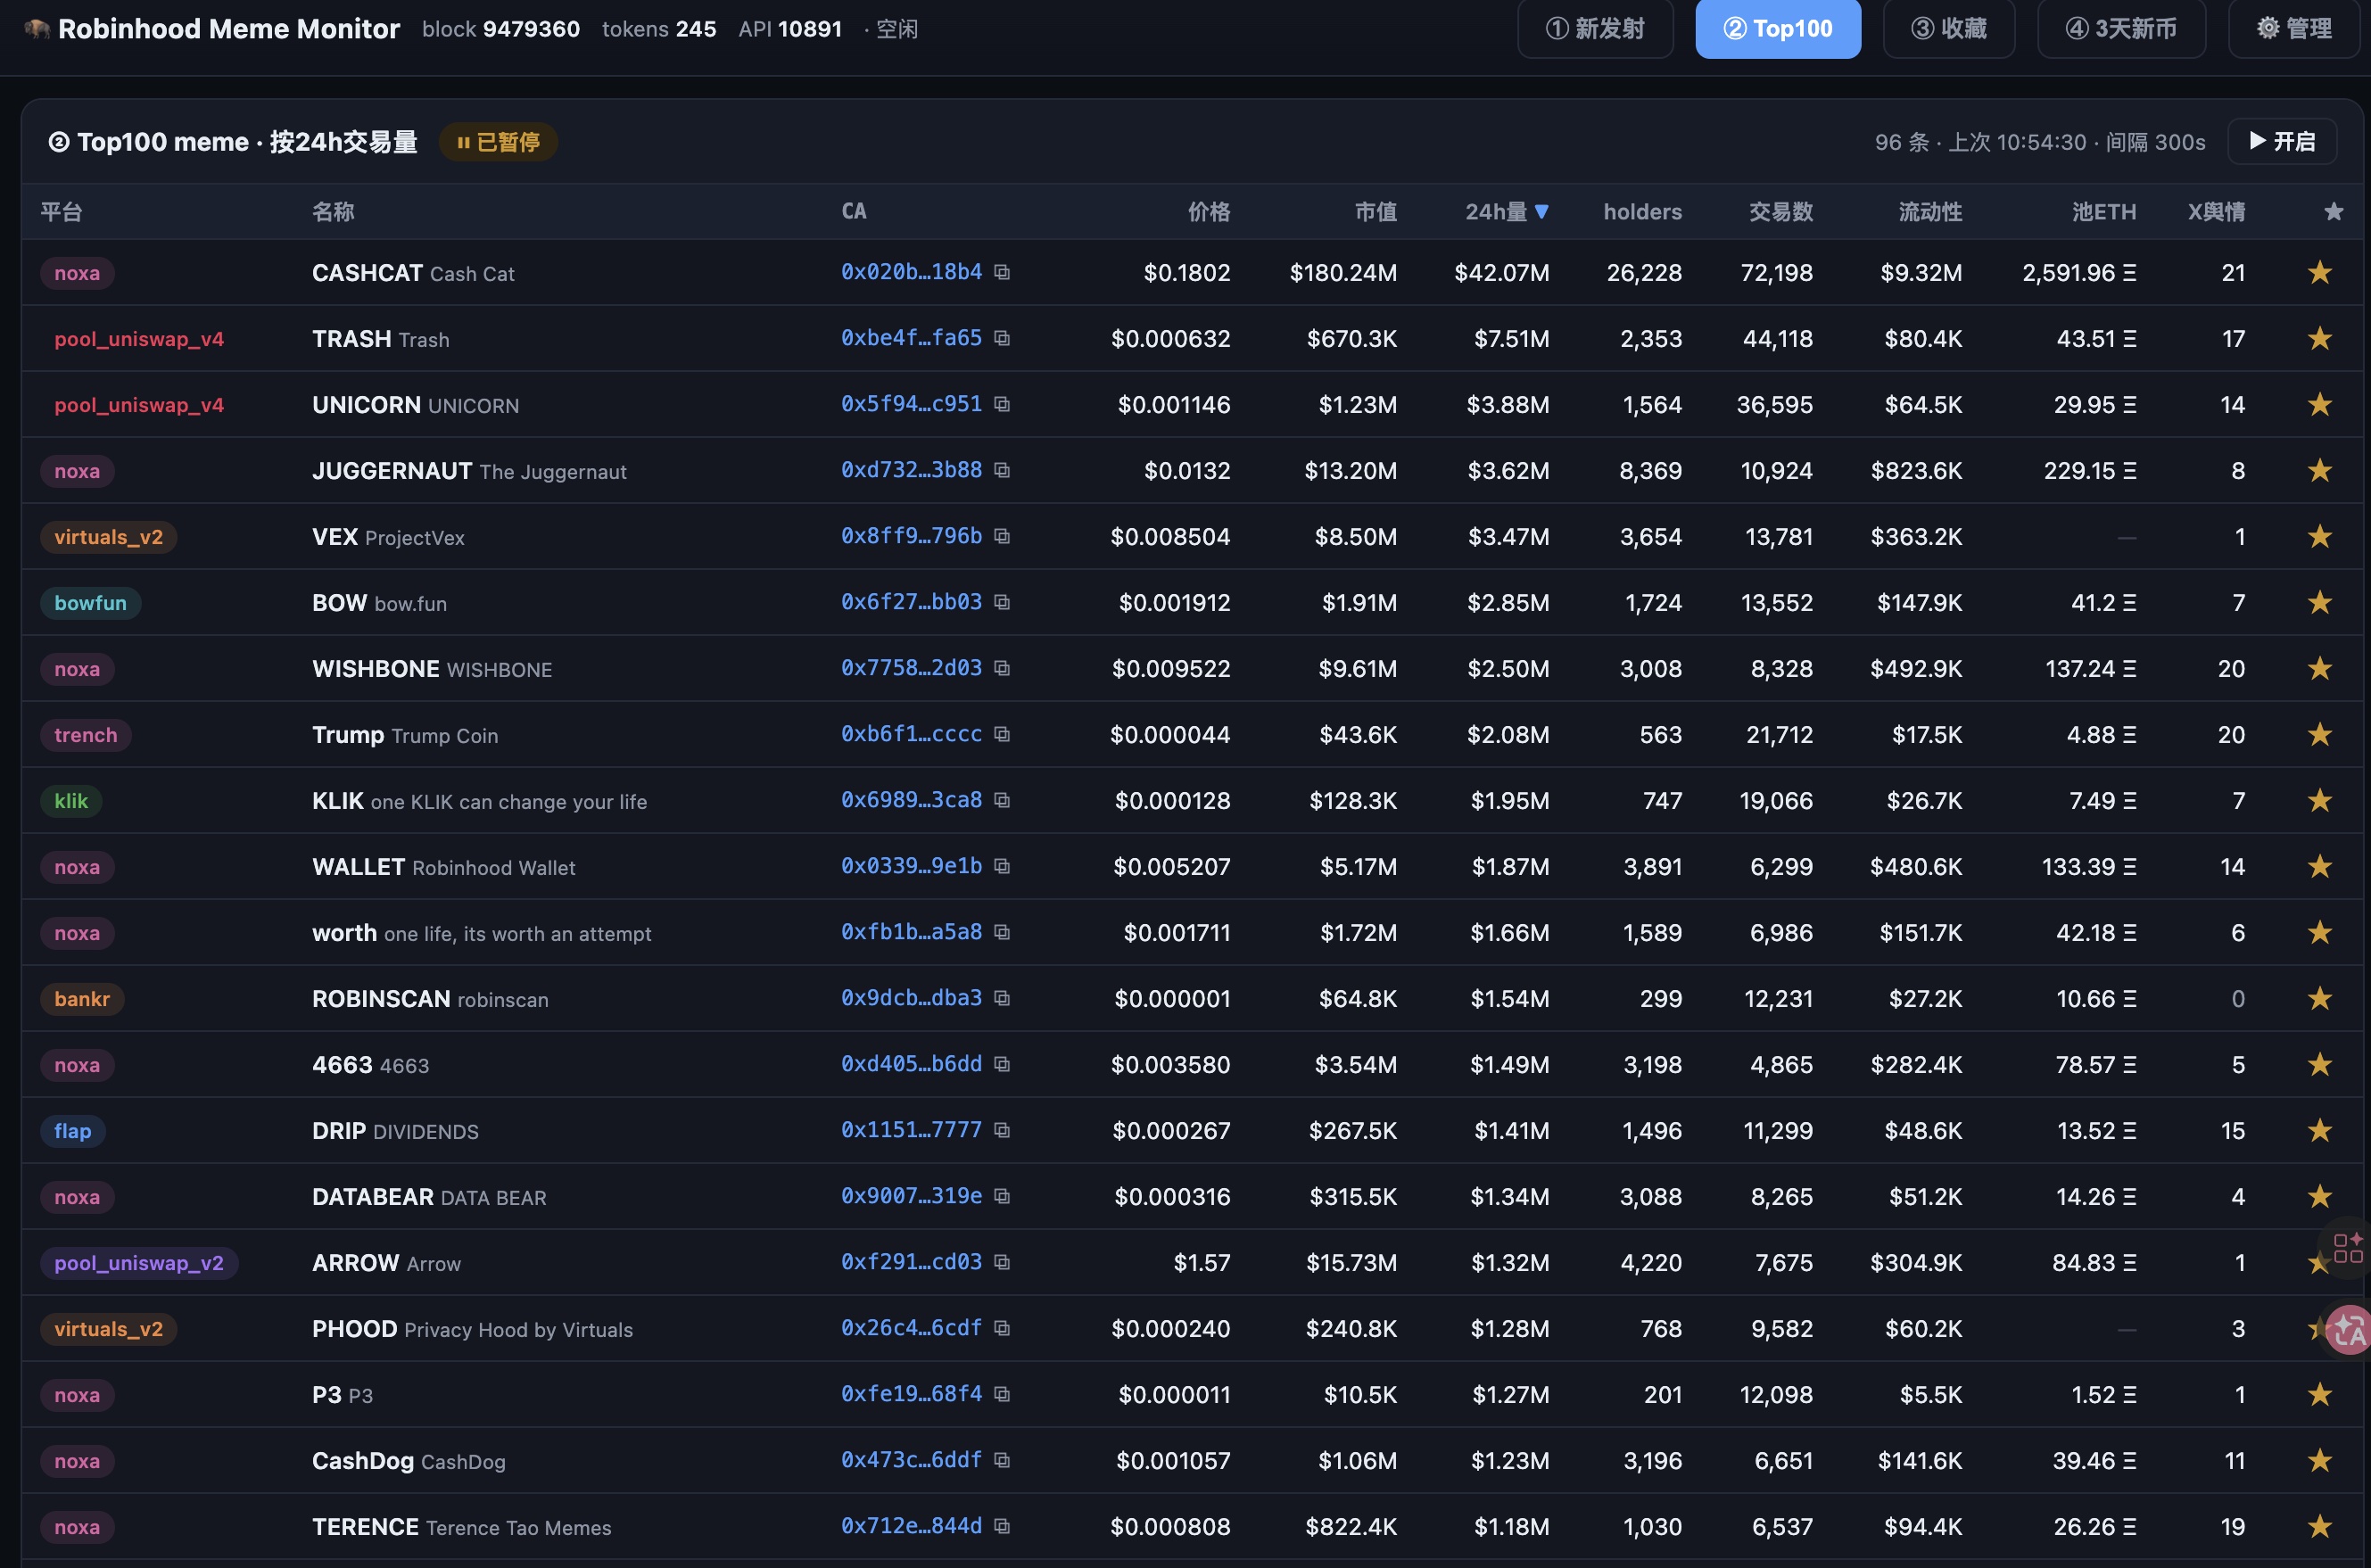Copy the BOW contract address
Viewport: 2371px width, 1568px height.
[x=1002, y=602]
